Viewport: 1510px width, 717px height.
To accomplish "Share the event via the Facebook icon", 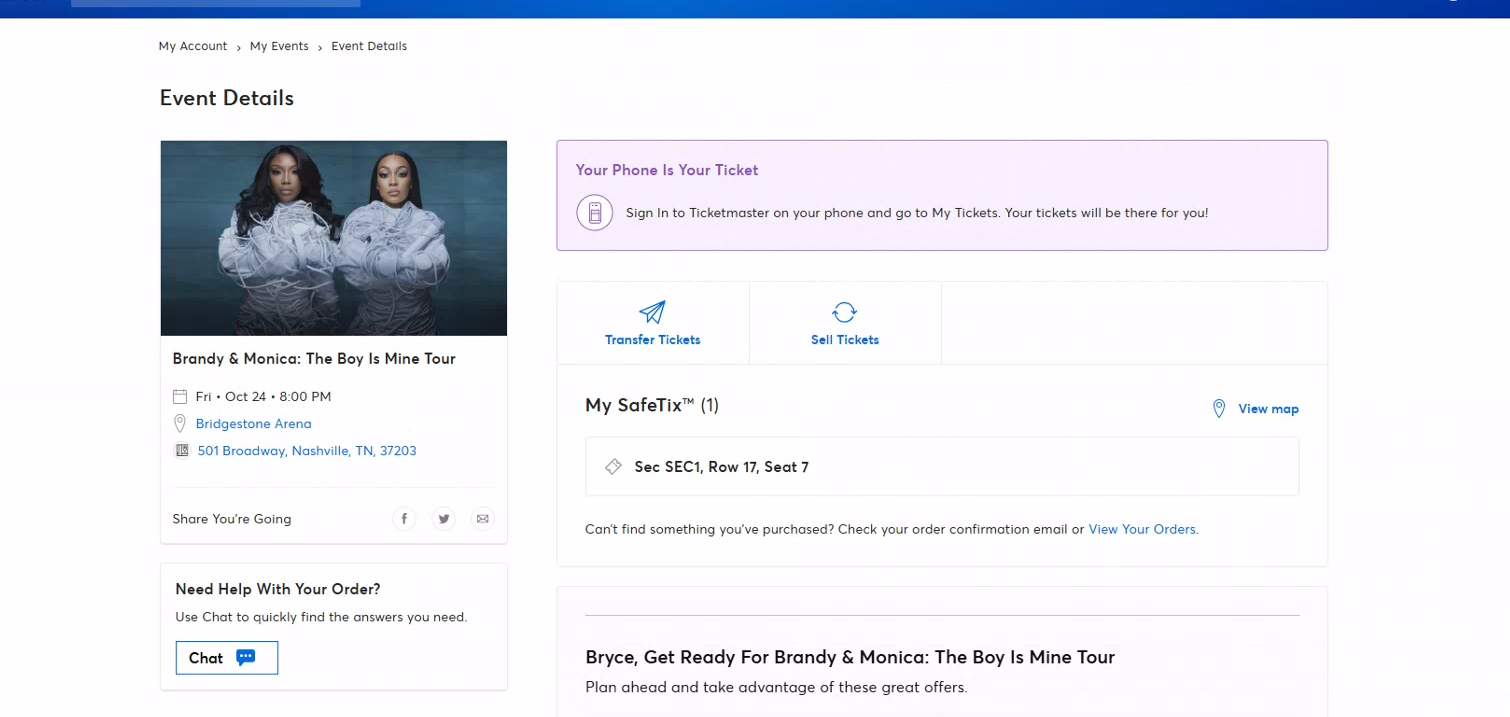I will point(405,519).
